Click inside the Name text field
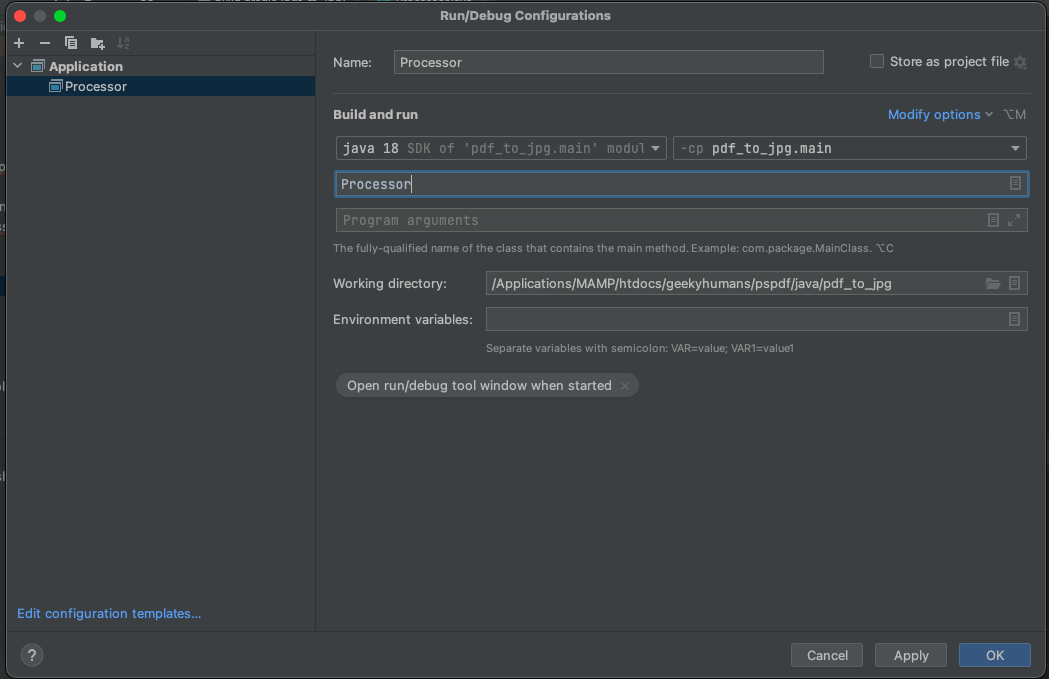 tap(600, 61)
